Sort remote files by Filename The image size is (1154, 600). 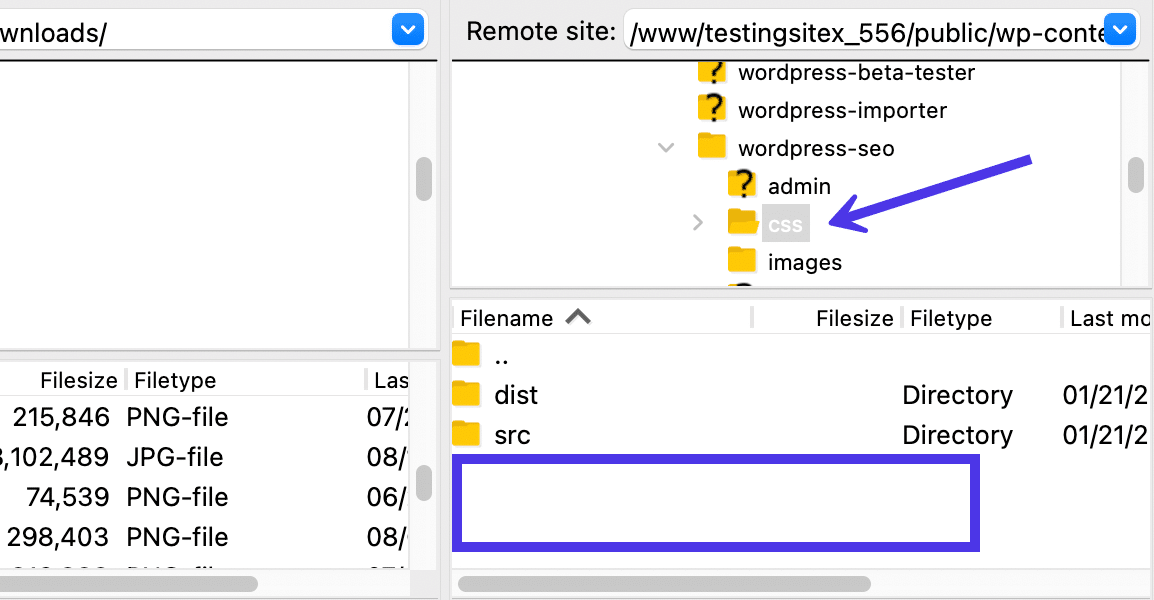click(508, 317)
